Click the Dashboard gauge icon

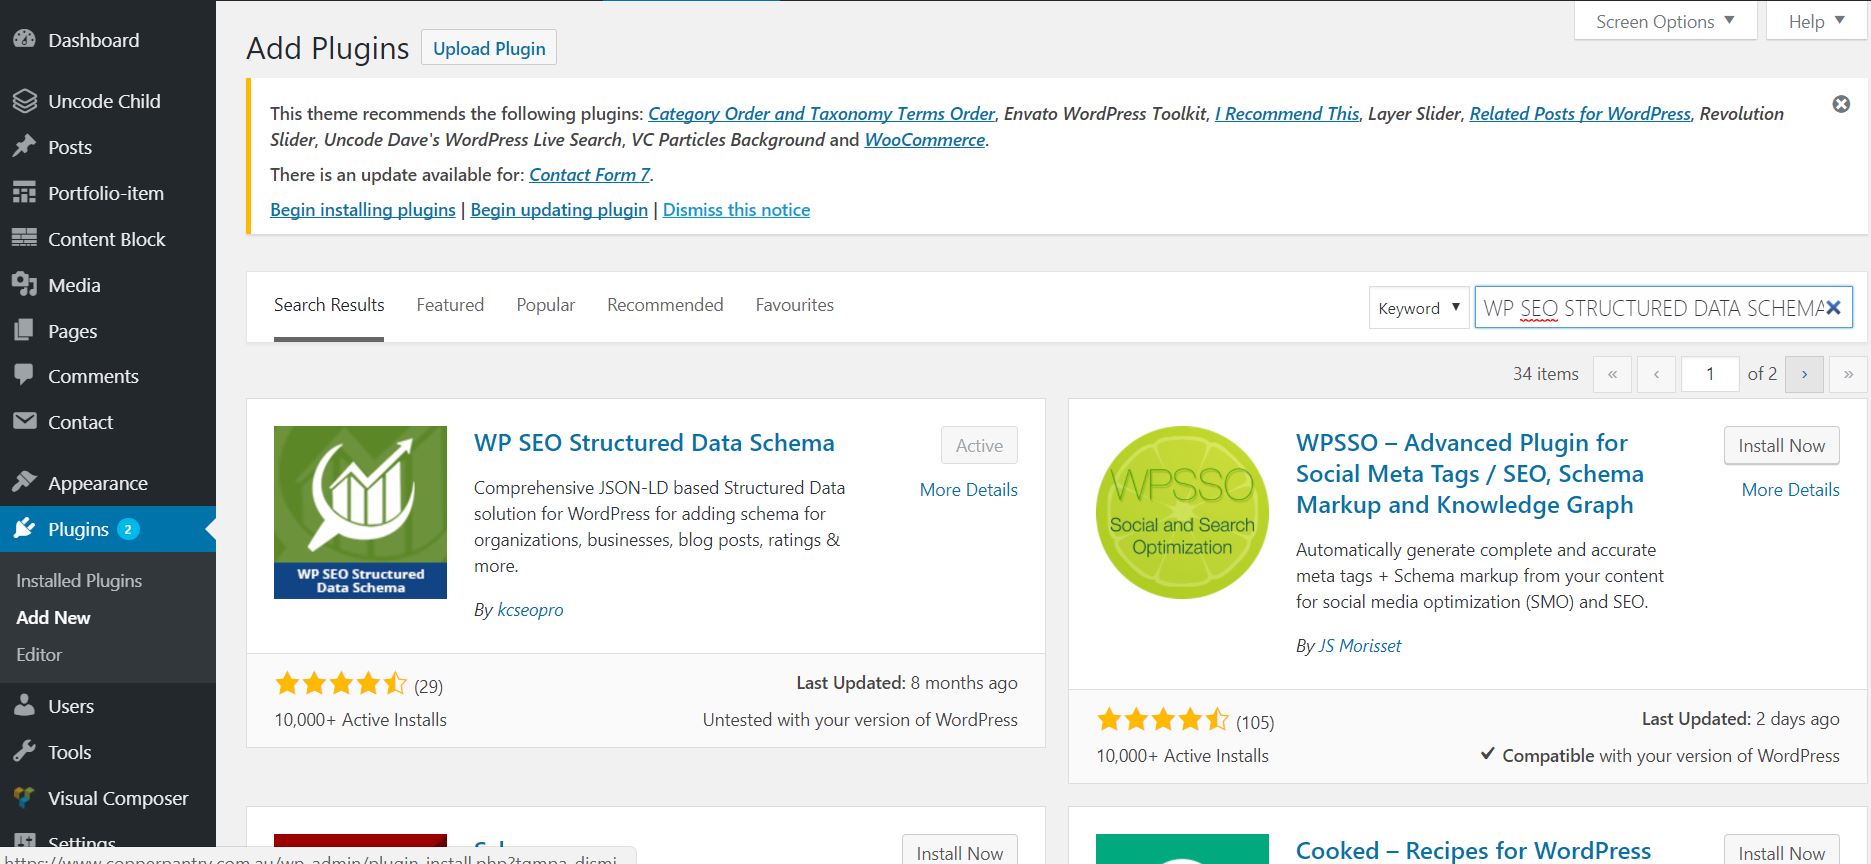tap(24, 40)
